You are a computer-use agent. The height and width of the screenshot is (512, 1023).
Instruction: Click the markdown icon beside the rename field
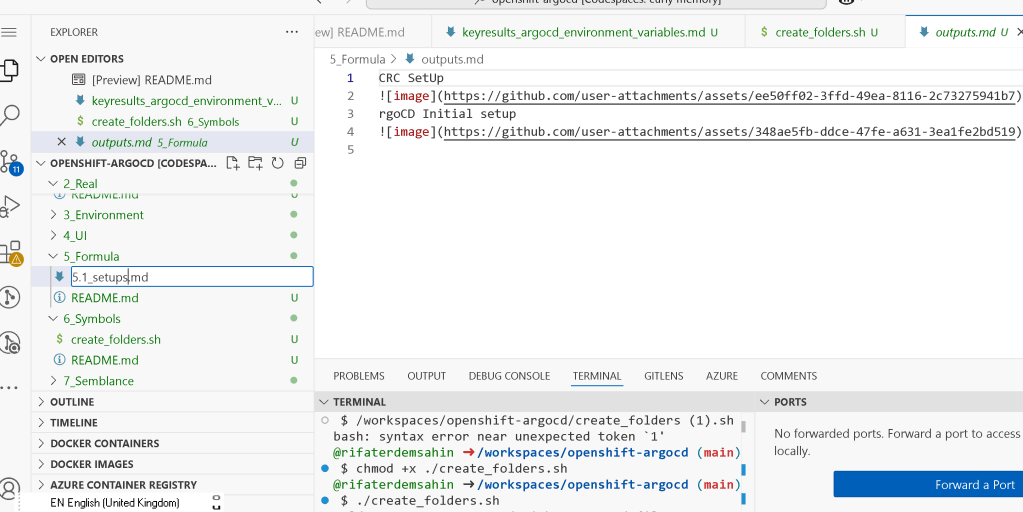pos(59,277)
